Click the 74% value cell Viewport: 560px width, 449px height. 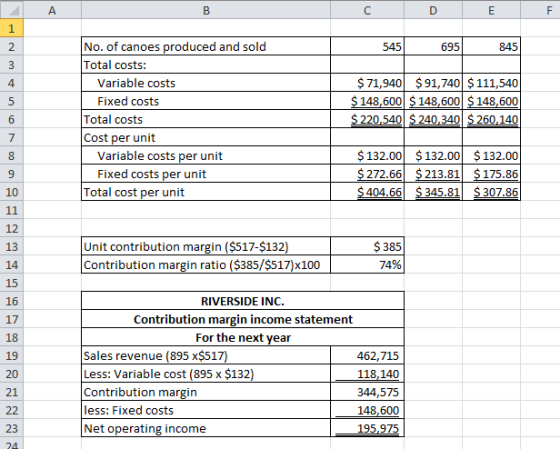tap(368, 265)
